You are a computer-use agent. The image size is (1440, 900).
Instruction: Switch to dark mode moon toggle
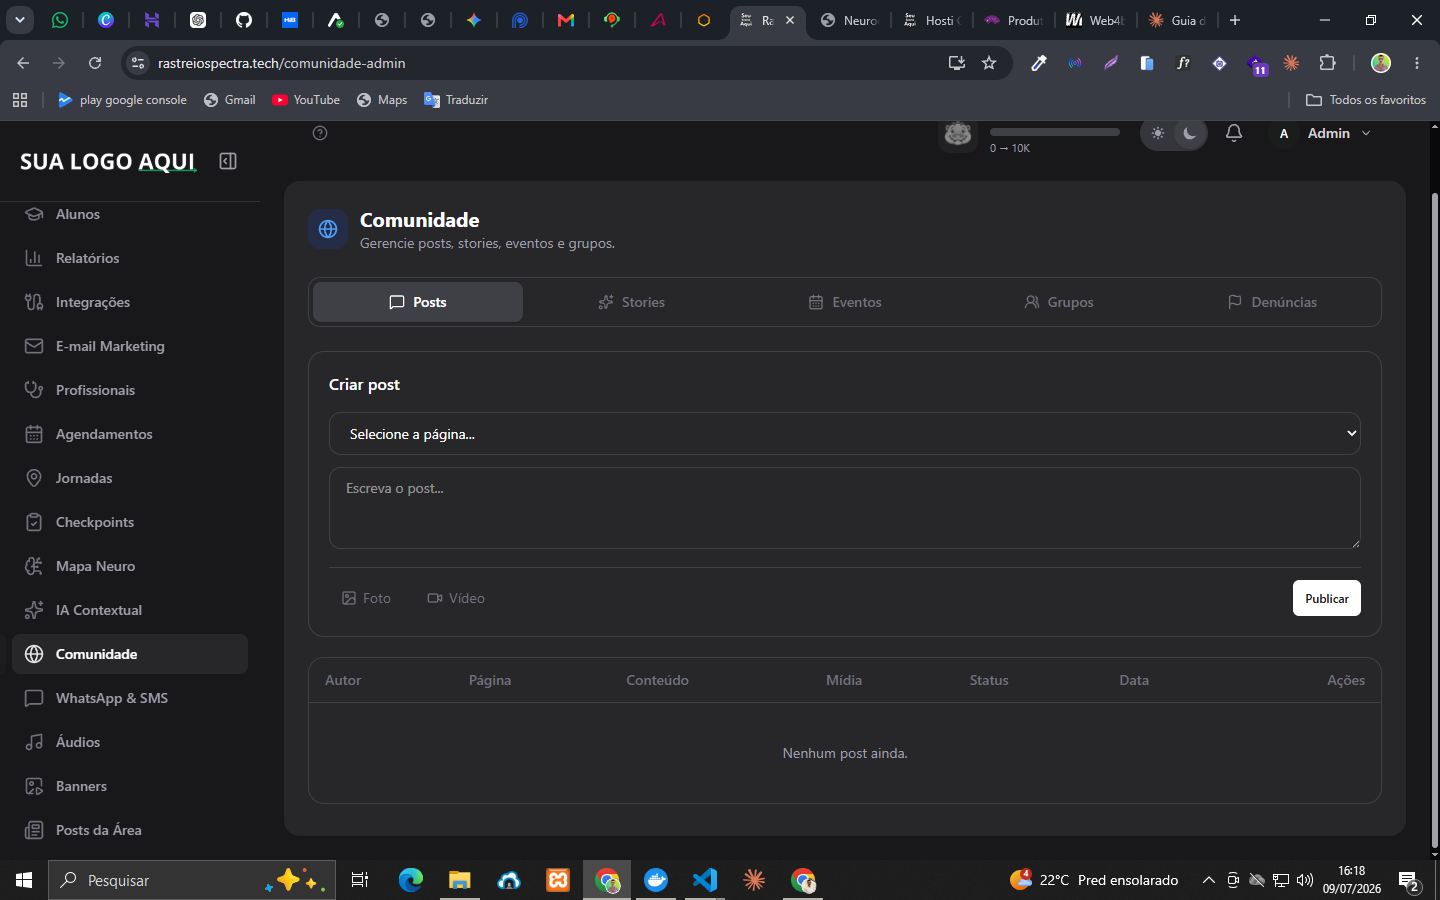[x=1190, y=133]
